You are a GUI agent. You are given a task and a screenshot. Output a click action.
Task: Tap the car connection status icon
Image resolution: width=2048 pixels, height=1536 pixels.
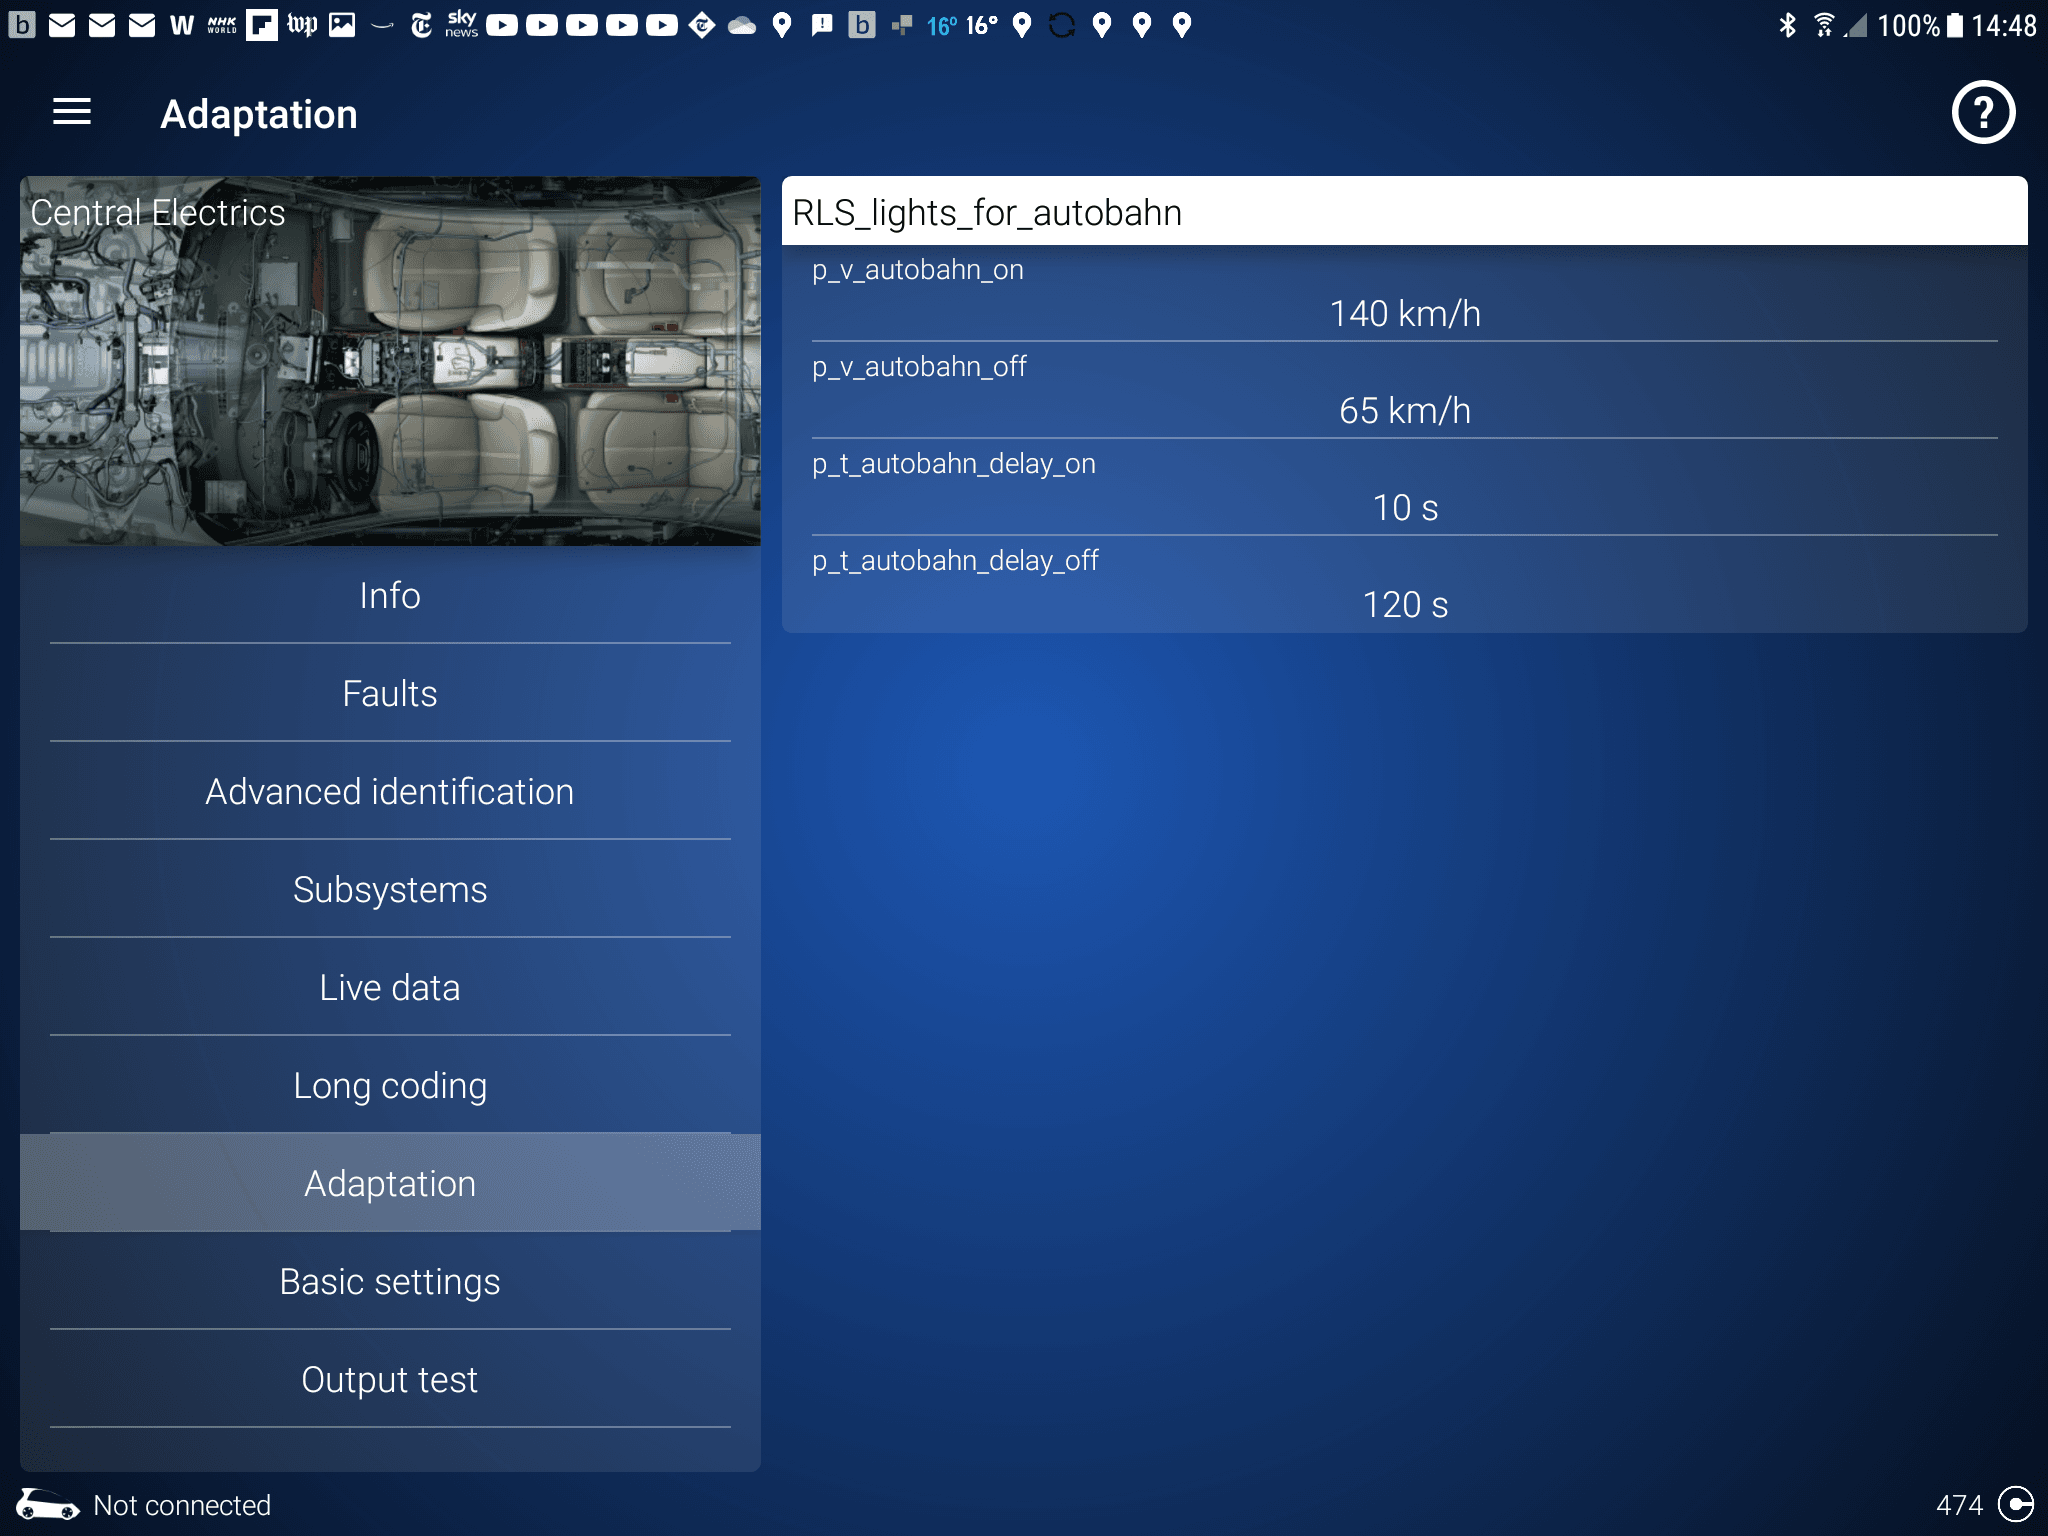tap(47, 1504)
